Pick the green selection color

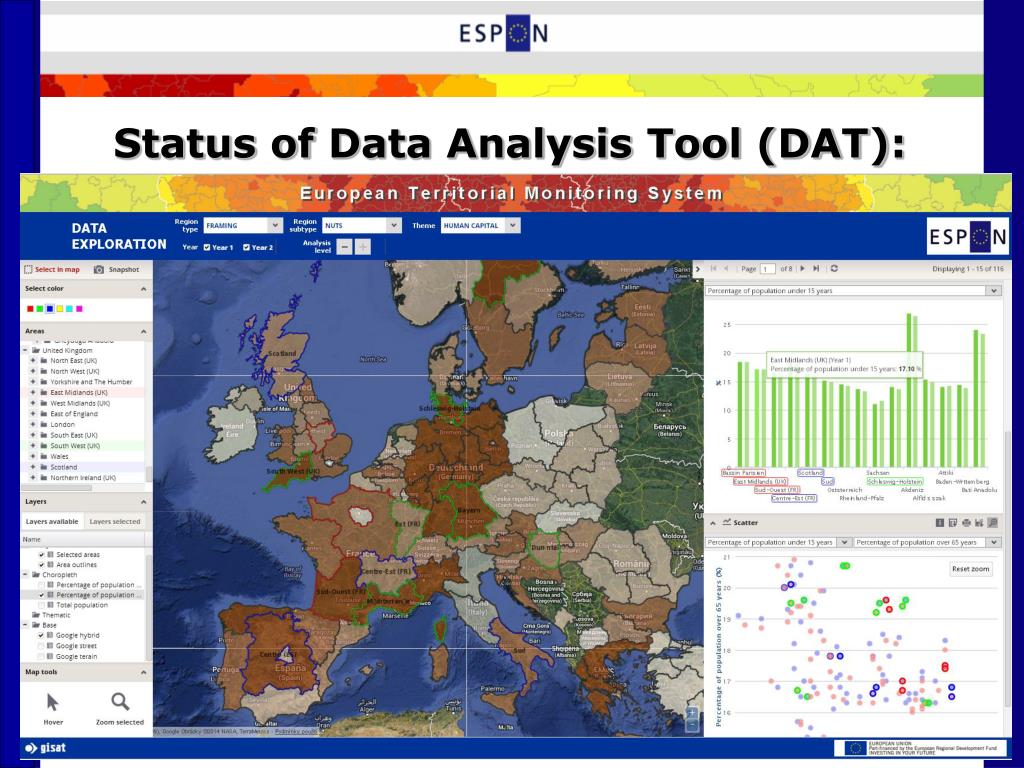(x=40, y=309)
